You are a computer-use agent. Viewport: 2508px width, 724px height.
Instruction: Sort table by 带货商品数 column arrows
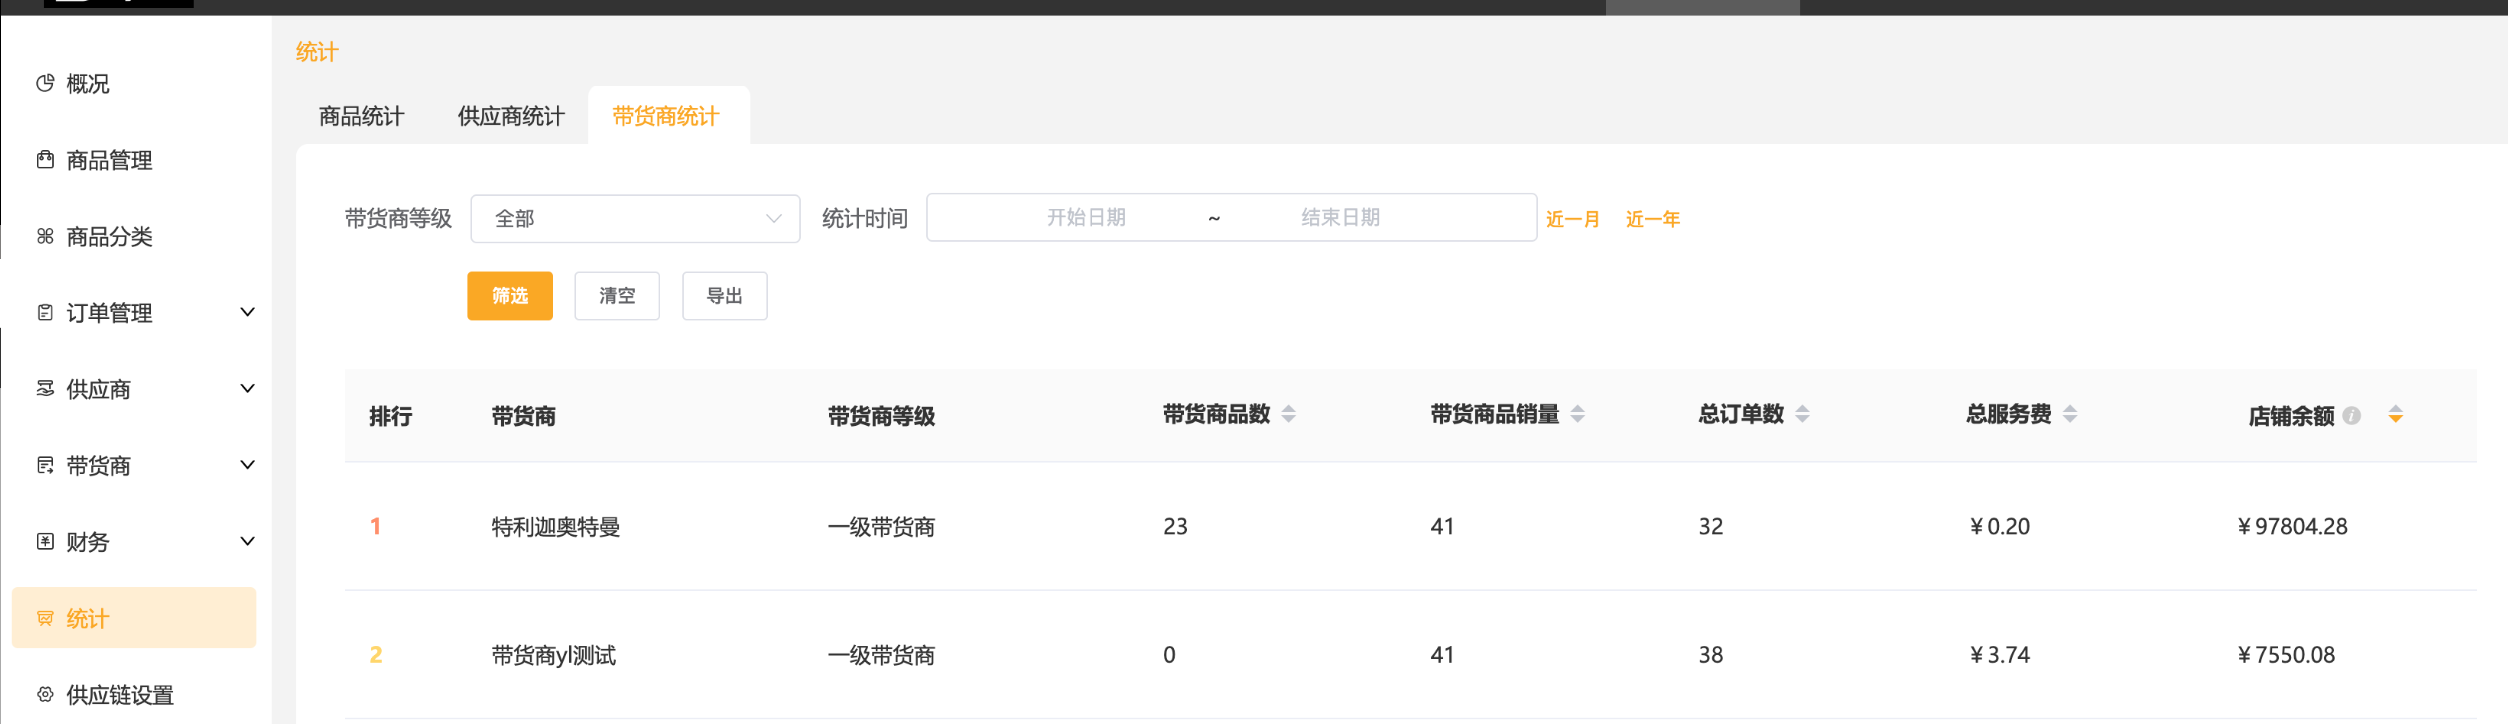tap(1288, 414)
